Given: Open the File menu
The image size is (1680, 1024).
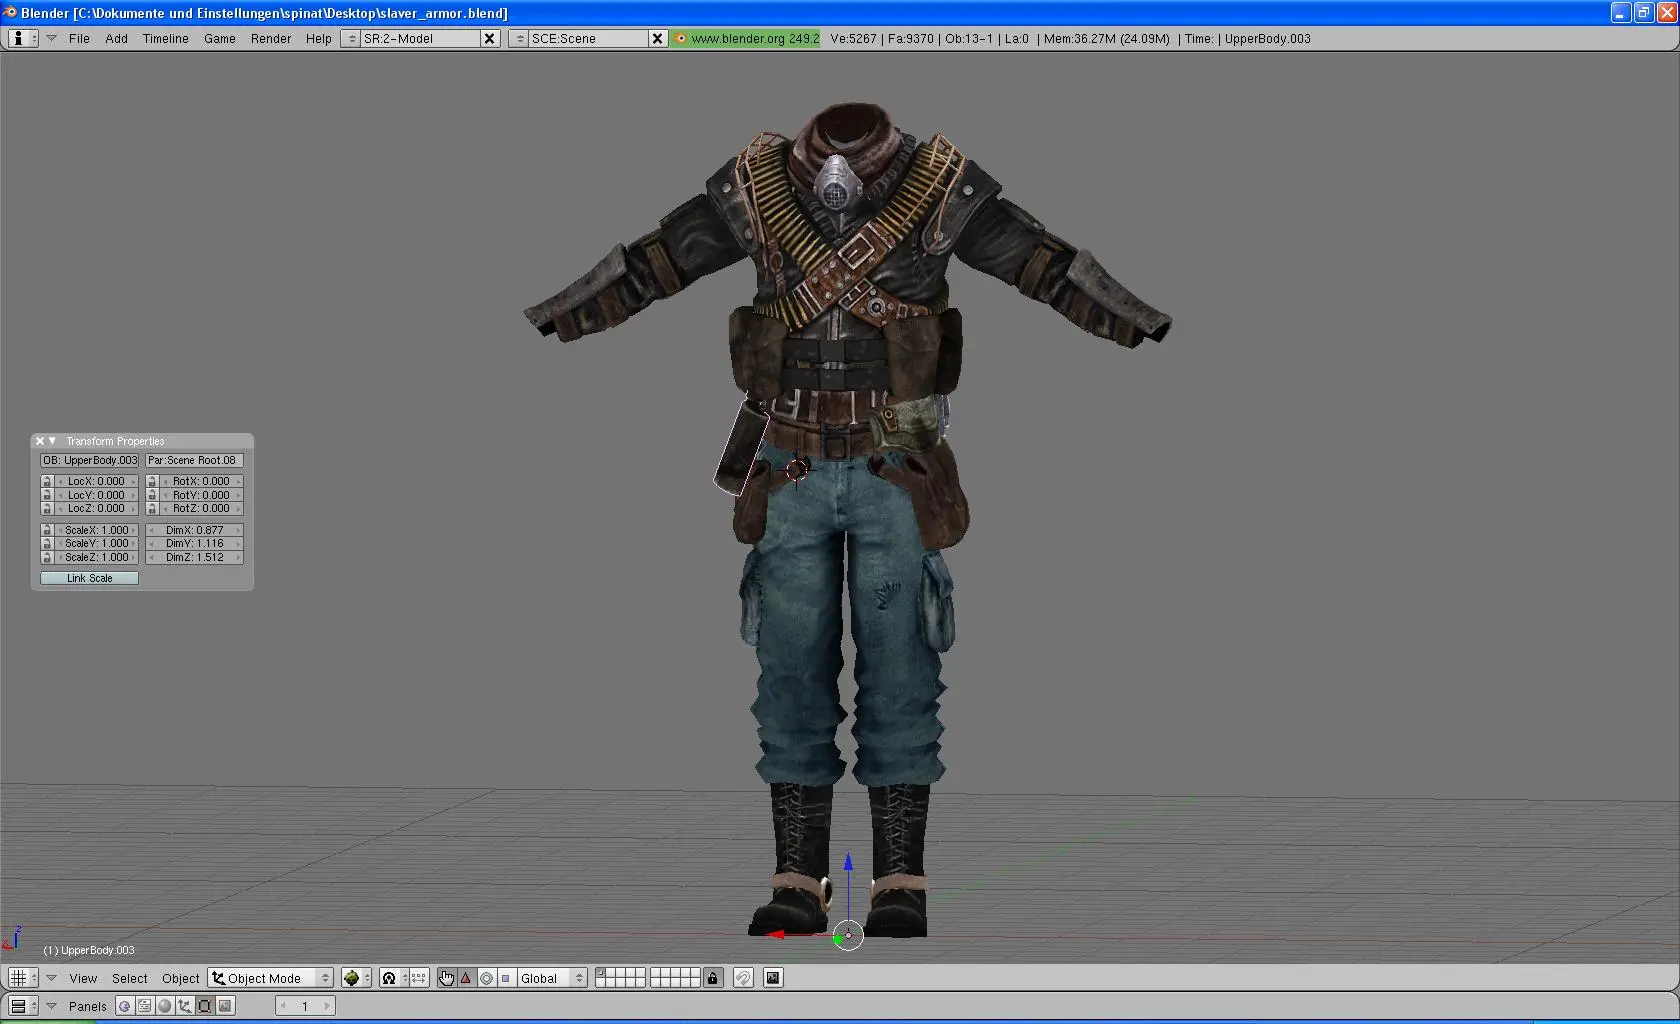Looking at the screenshot, I should point(79,38).
